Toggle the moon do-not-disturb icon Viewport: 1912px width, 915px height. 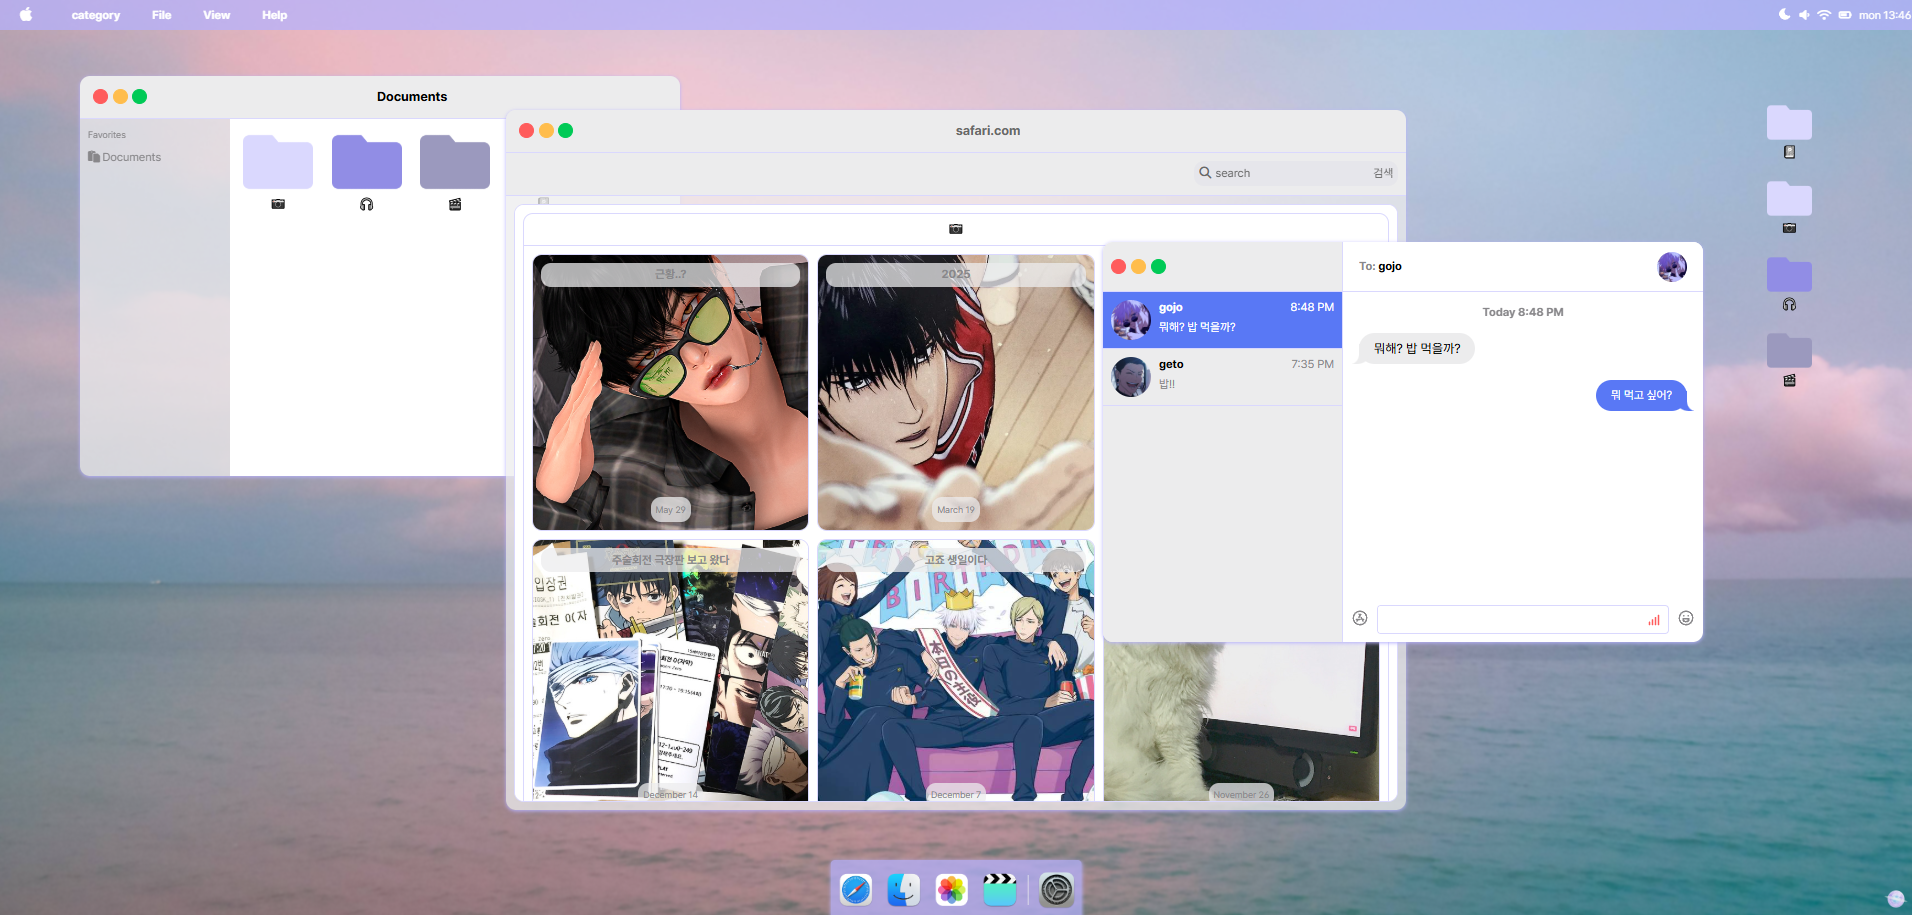point(1785,15)
